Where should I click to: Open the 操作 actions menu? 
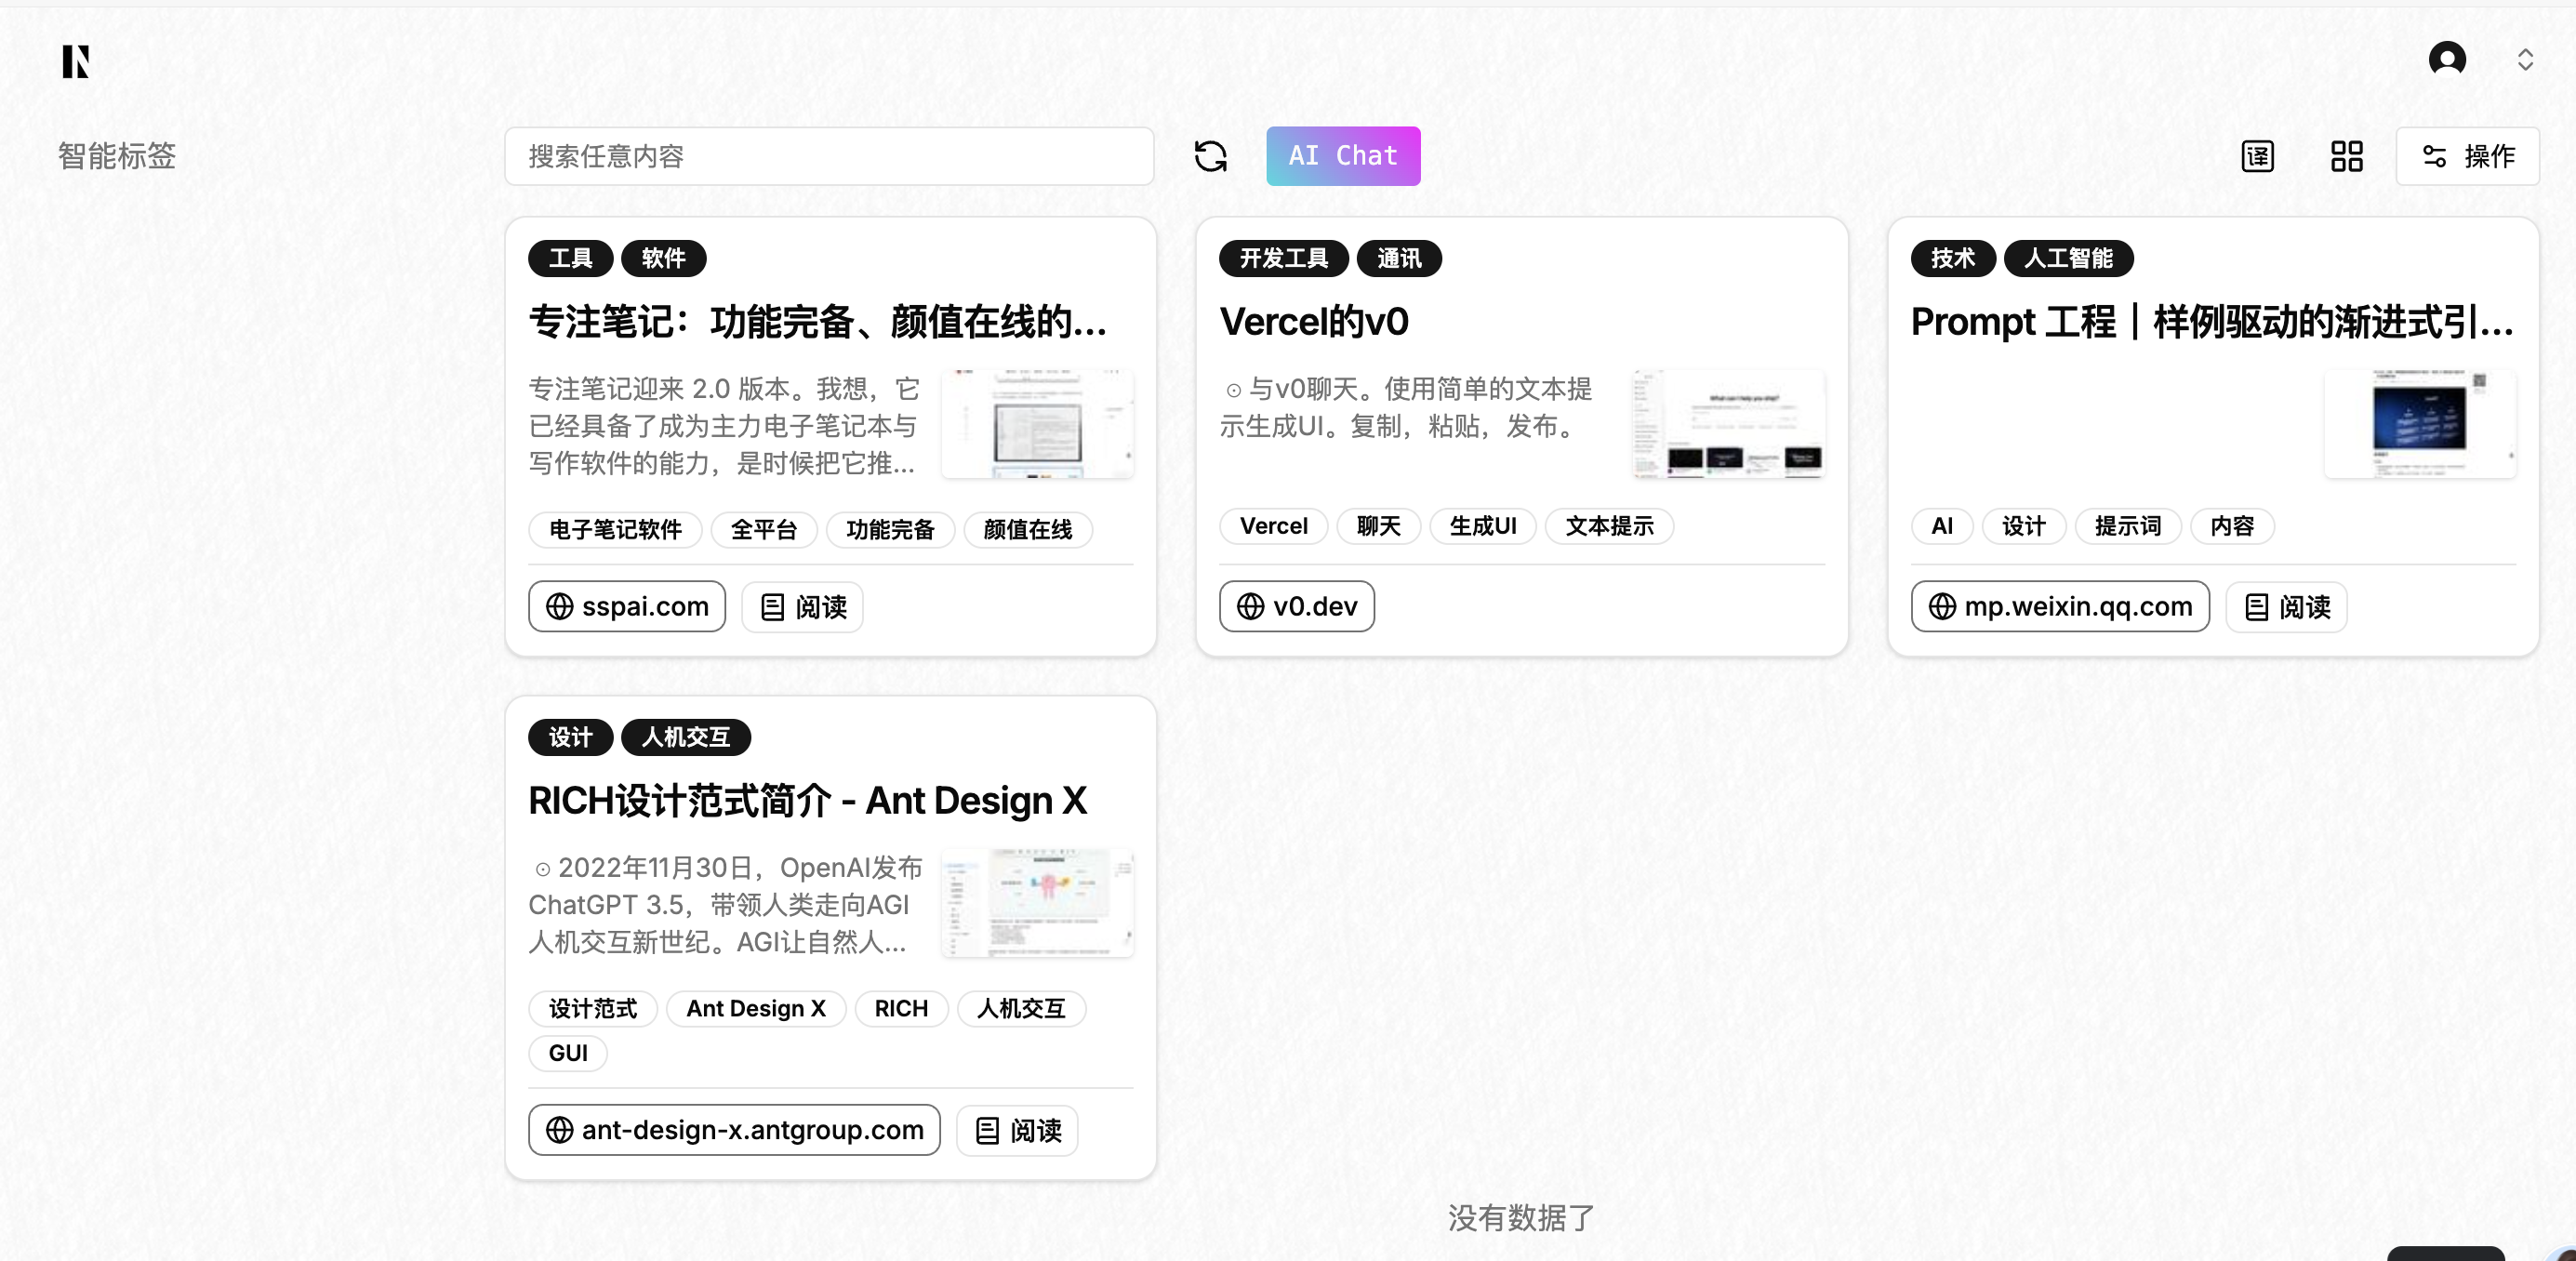2467,156
